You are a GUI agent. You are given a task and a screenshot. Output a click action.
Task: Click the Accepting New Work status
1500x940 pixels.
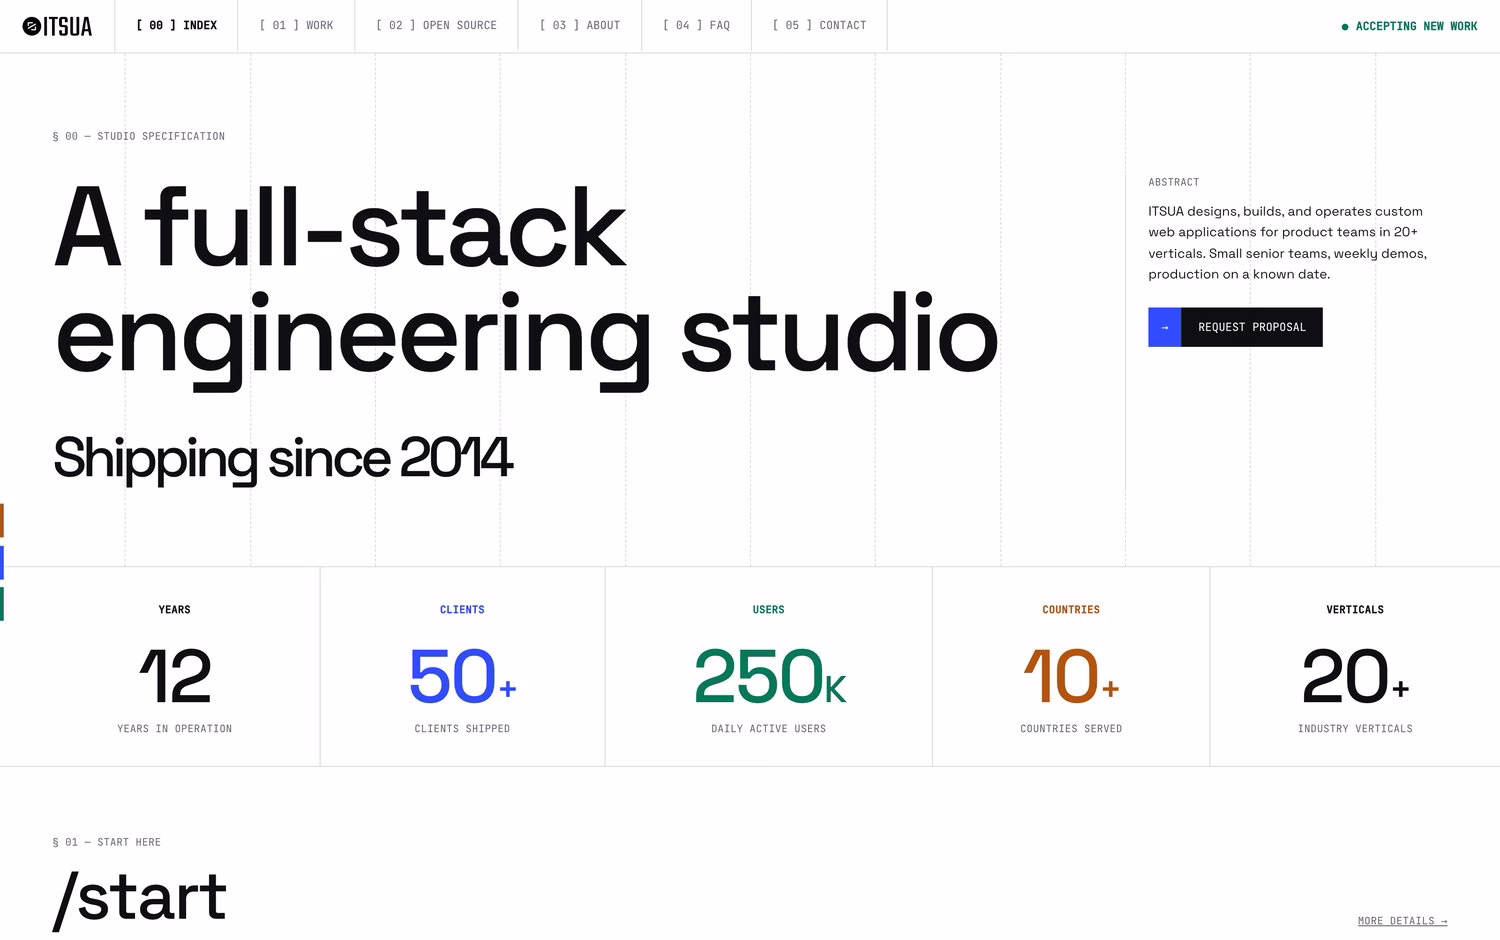[x=1409, y=26]
